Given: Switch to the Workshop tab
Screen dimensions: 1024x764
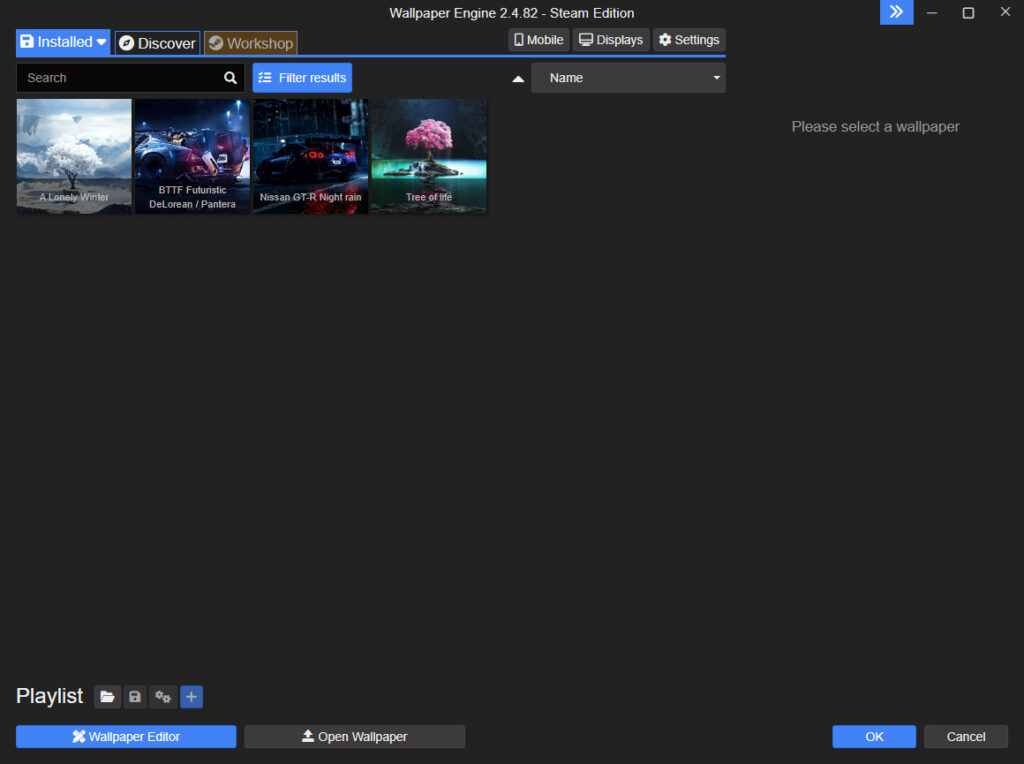Looking at the screenshot, I should pyautogui.click(x=251, y=43).
